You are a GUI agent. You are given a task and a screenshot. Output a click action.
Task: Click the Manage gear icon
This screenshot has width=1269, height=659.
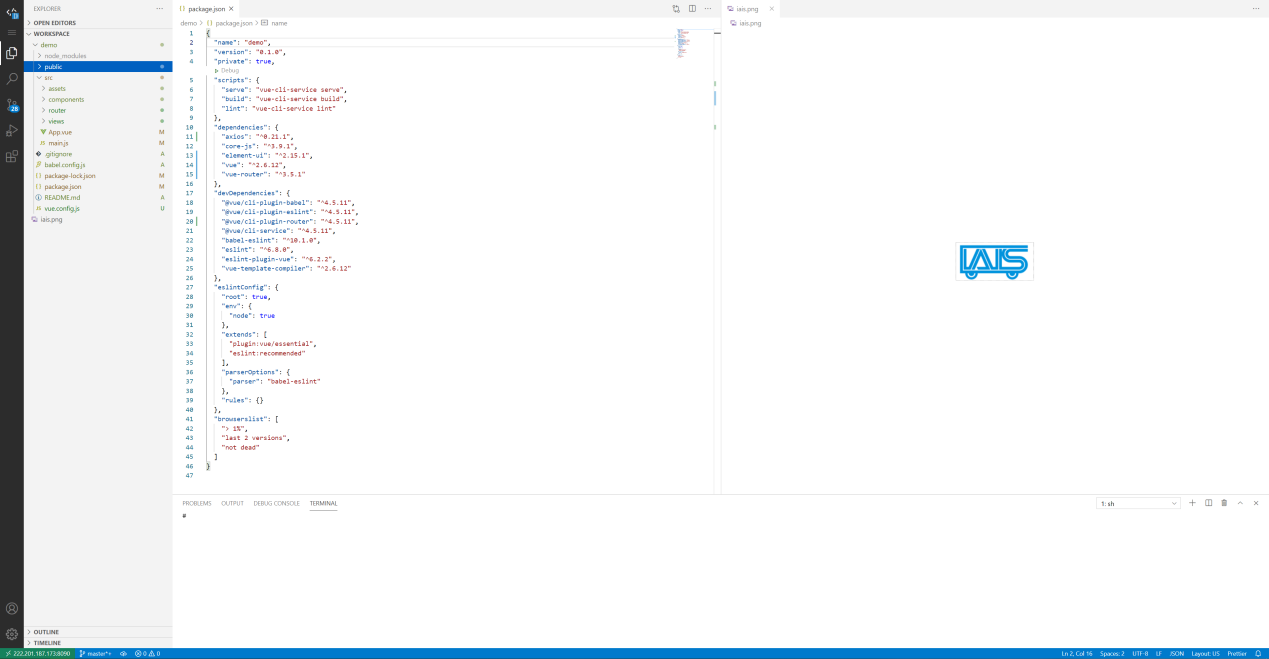[12, 634]
